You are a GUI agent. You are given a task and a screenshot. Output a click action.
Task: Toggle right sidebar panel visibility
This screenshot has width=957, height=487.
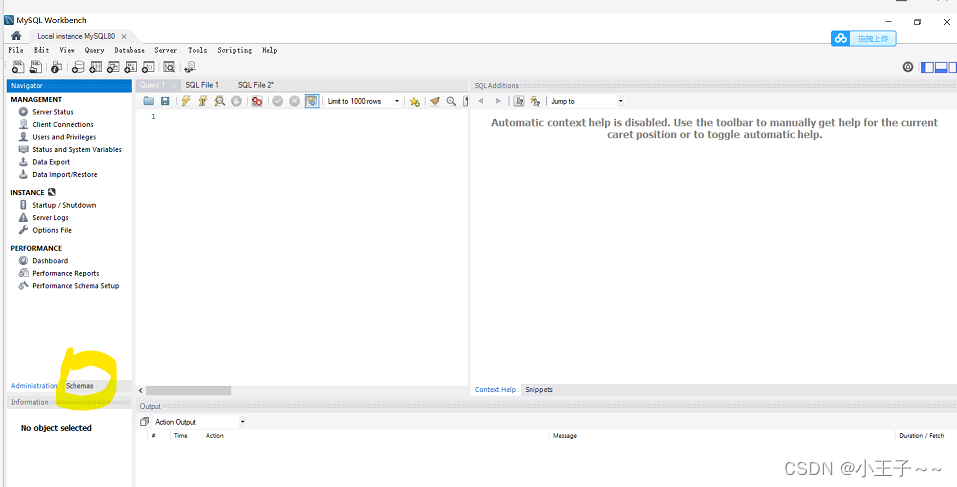coord(953,67)
